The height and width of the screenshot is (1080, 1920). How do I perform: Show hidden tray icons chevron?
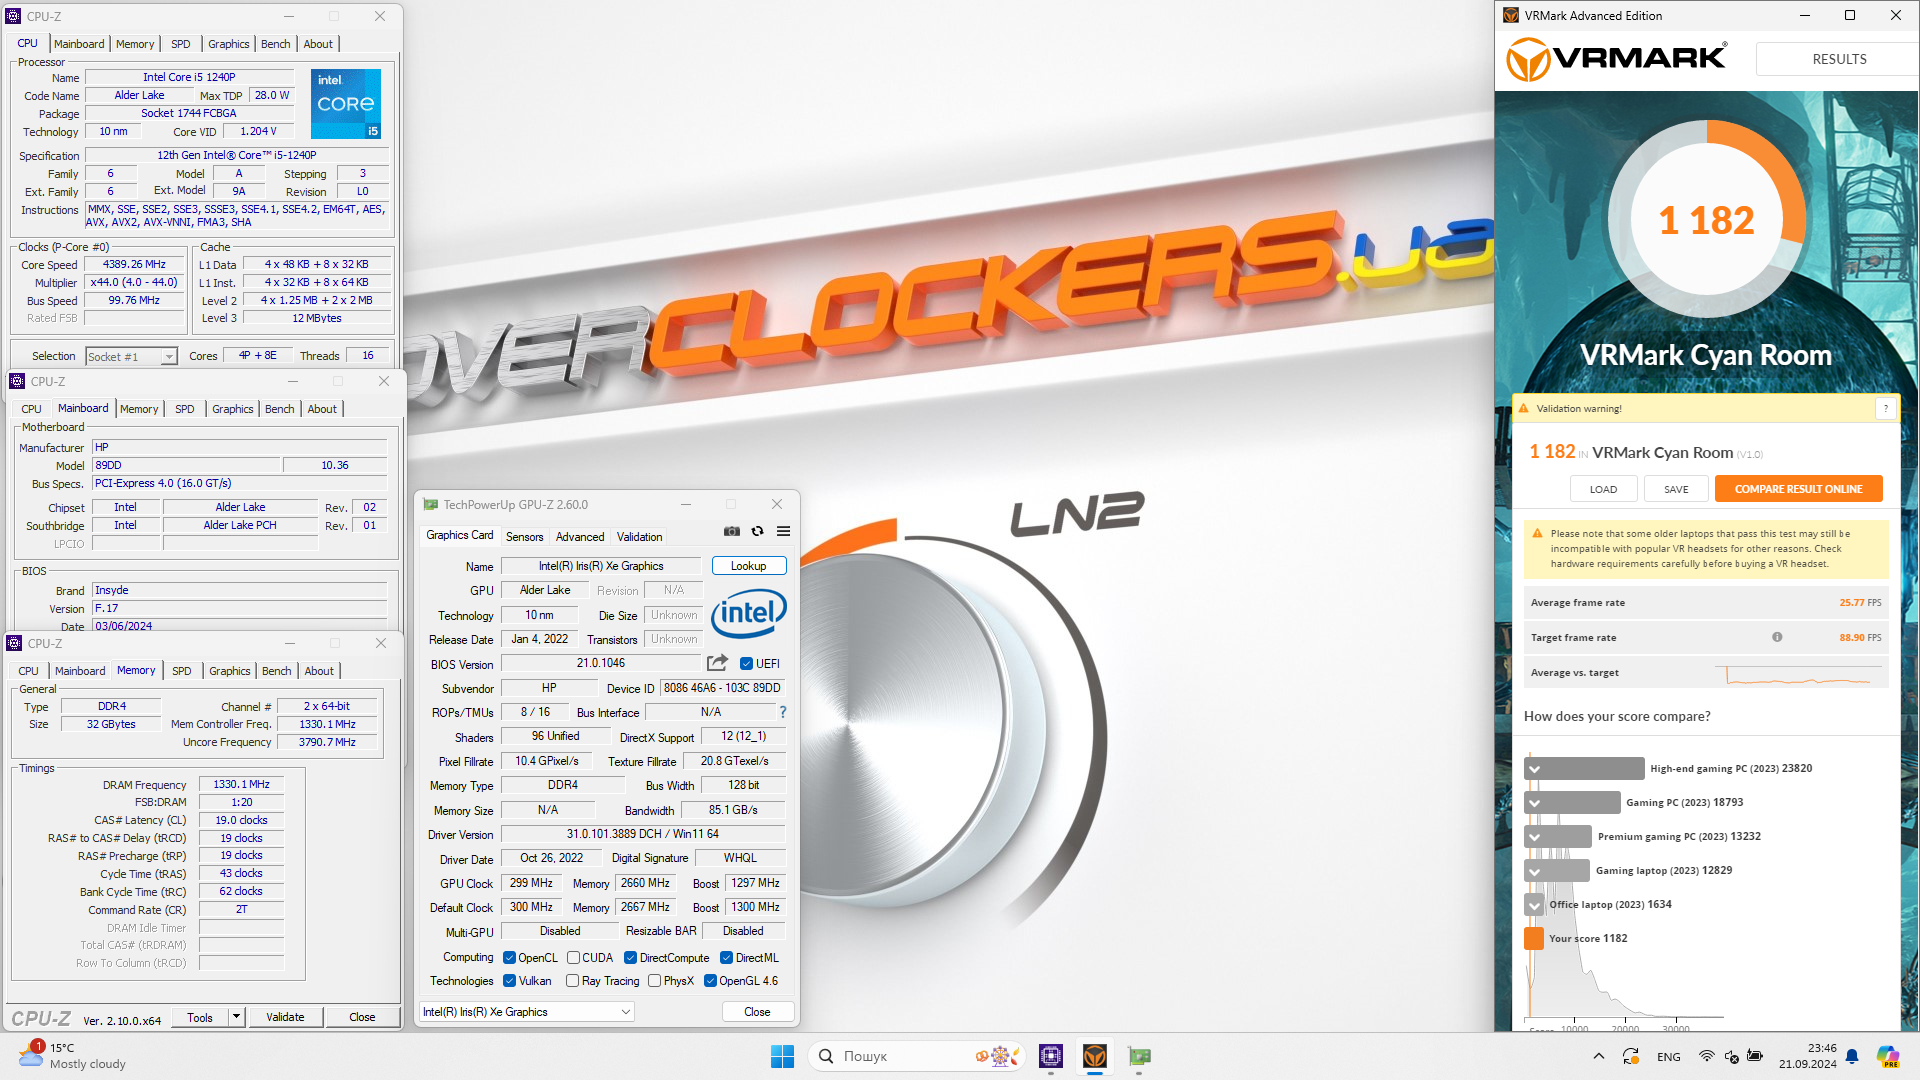[1599, 1056]
